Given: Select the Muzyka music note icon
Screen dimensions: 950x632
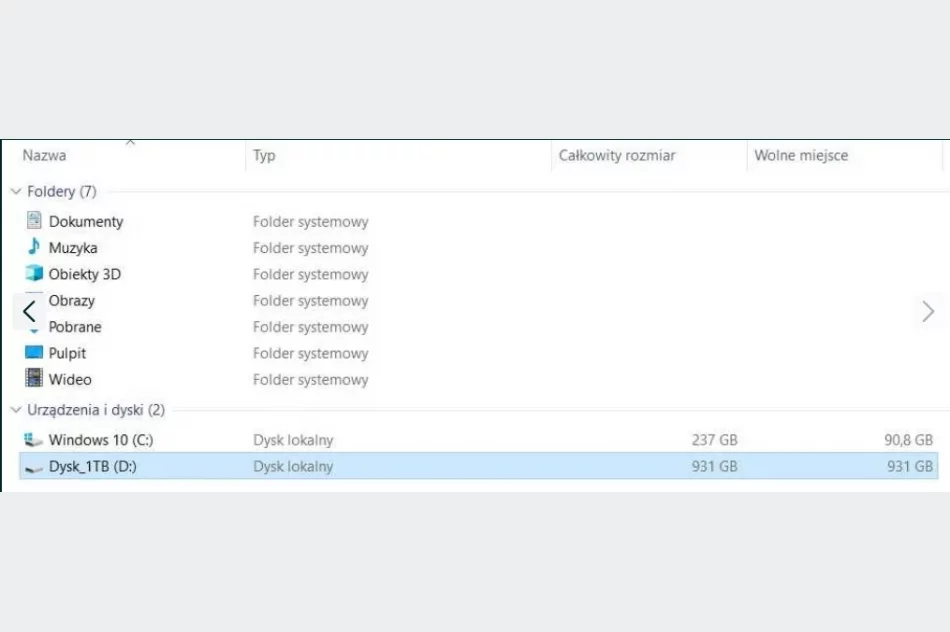Looking at the screenshot, I should tap(34, 247).
